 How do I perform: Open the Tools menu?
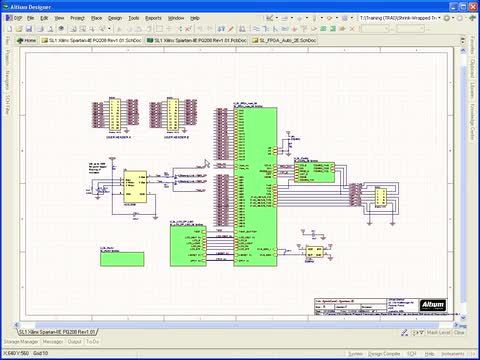click(x=134, y=18)
